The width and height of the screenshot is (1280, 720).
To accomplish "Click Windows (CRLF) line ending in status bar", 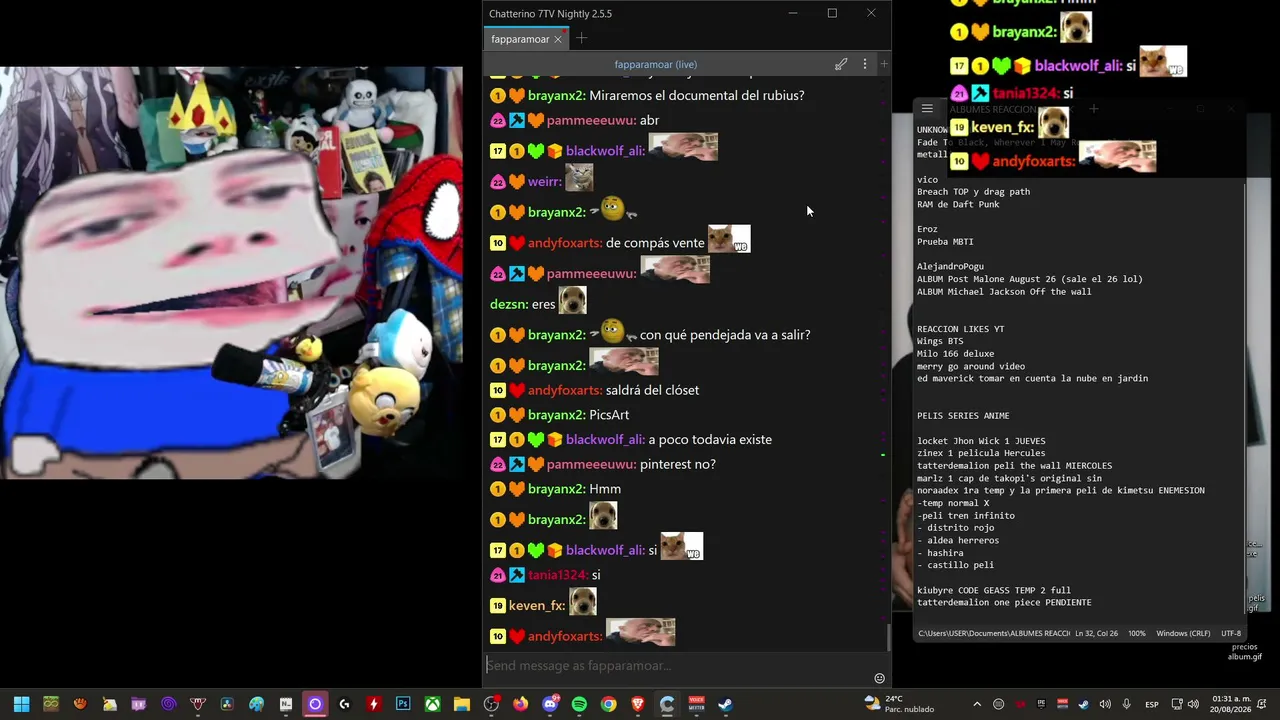I will [1183, 634].
